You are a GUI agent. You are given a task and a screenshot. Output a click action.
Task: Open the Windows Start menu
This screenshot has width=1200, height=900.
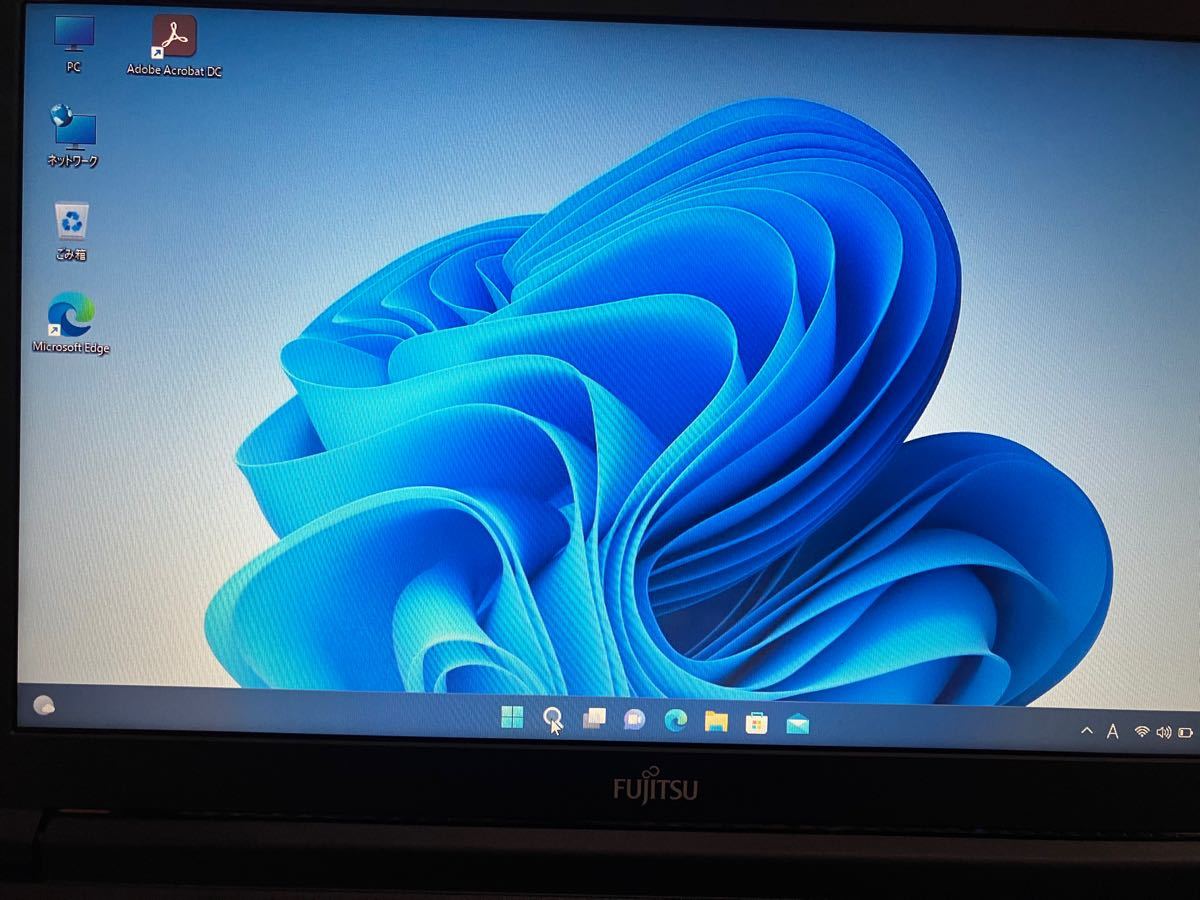[512, 716]
